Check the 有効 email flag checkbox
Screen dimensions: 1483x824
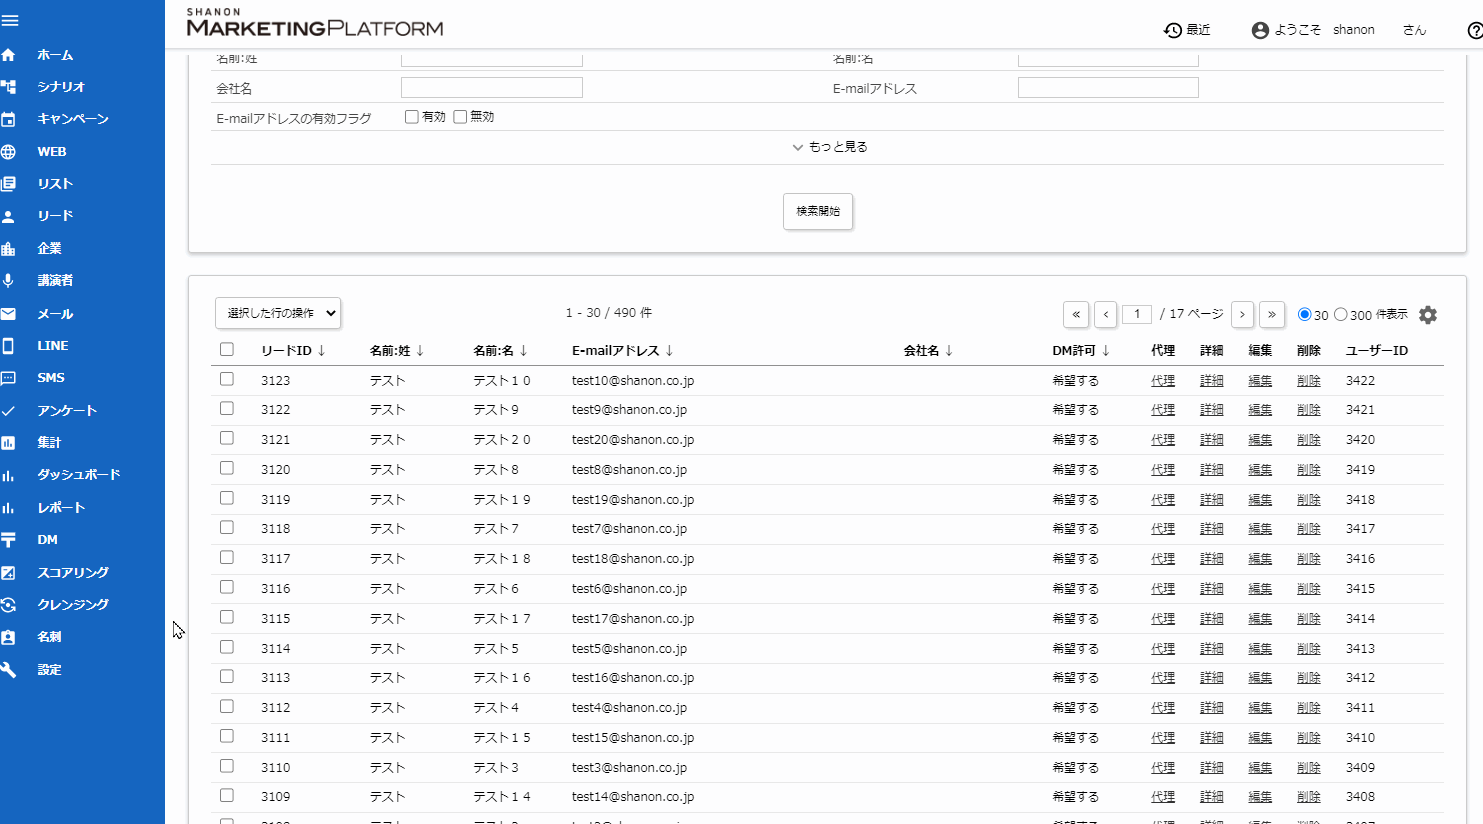click(411, 117)
